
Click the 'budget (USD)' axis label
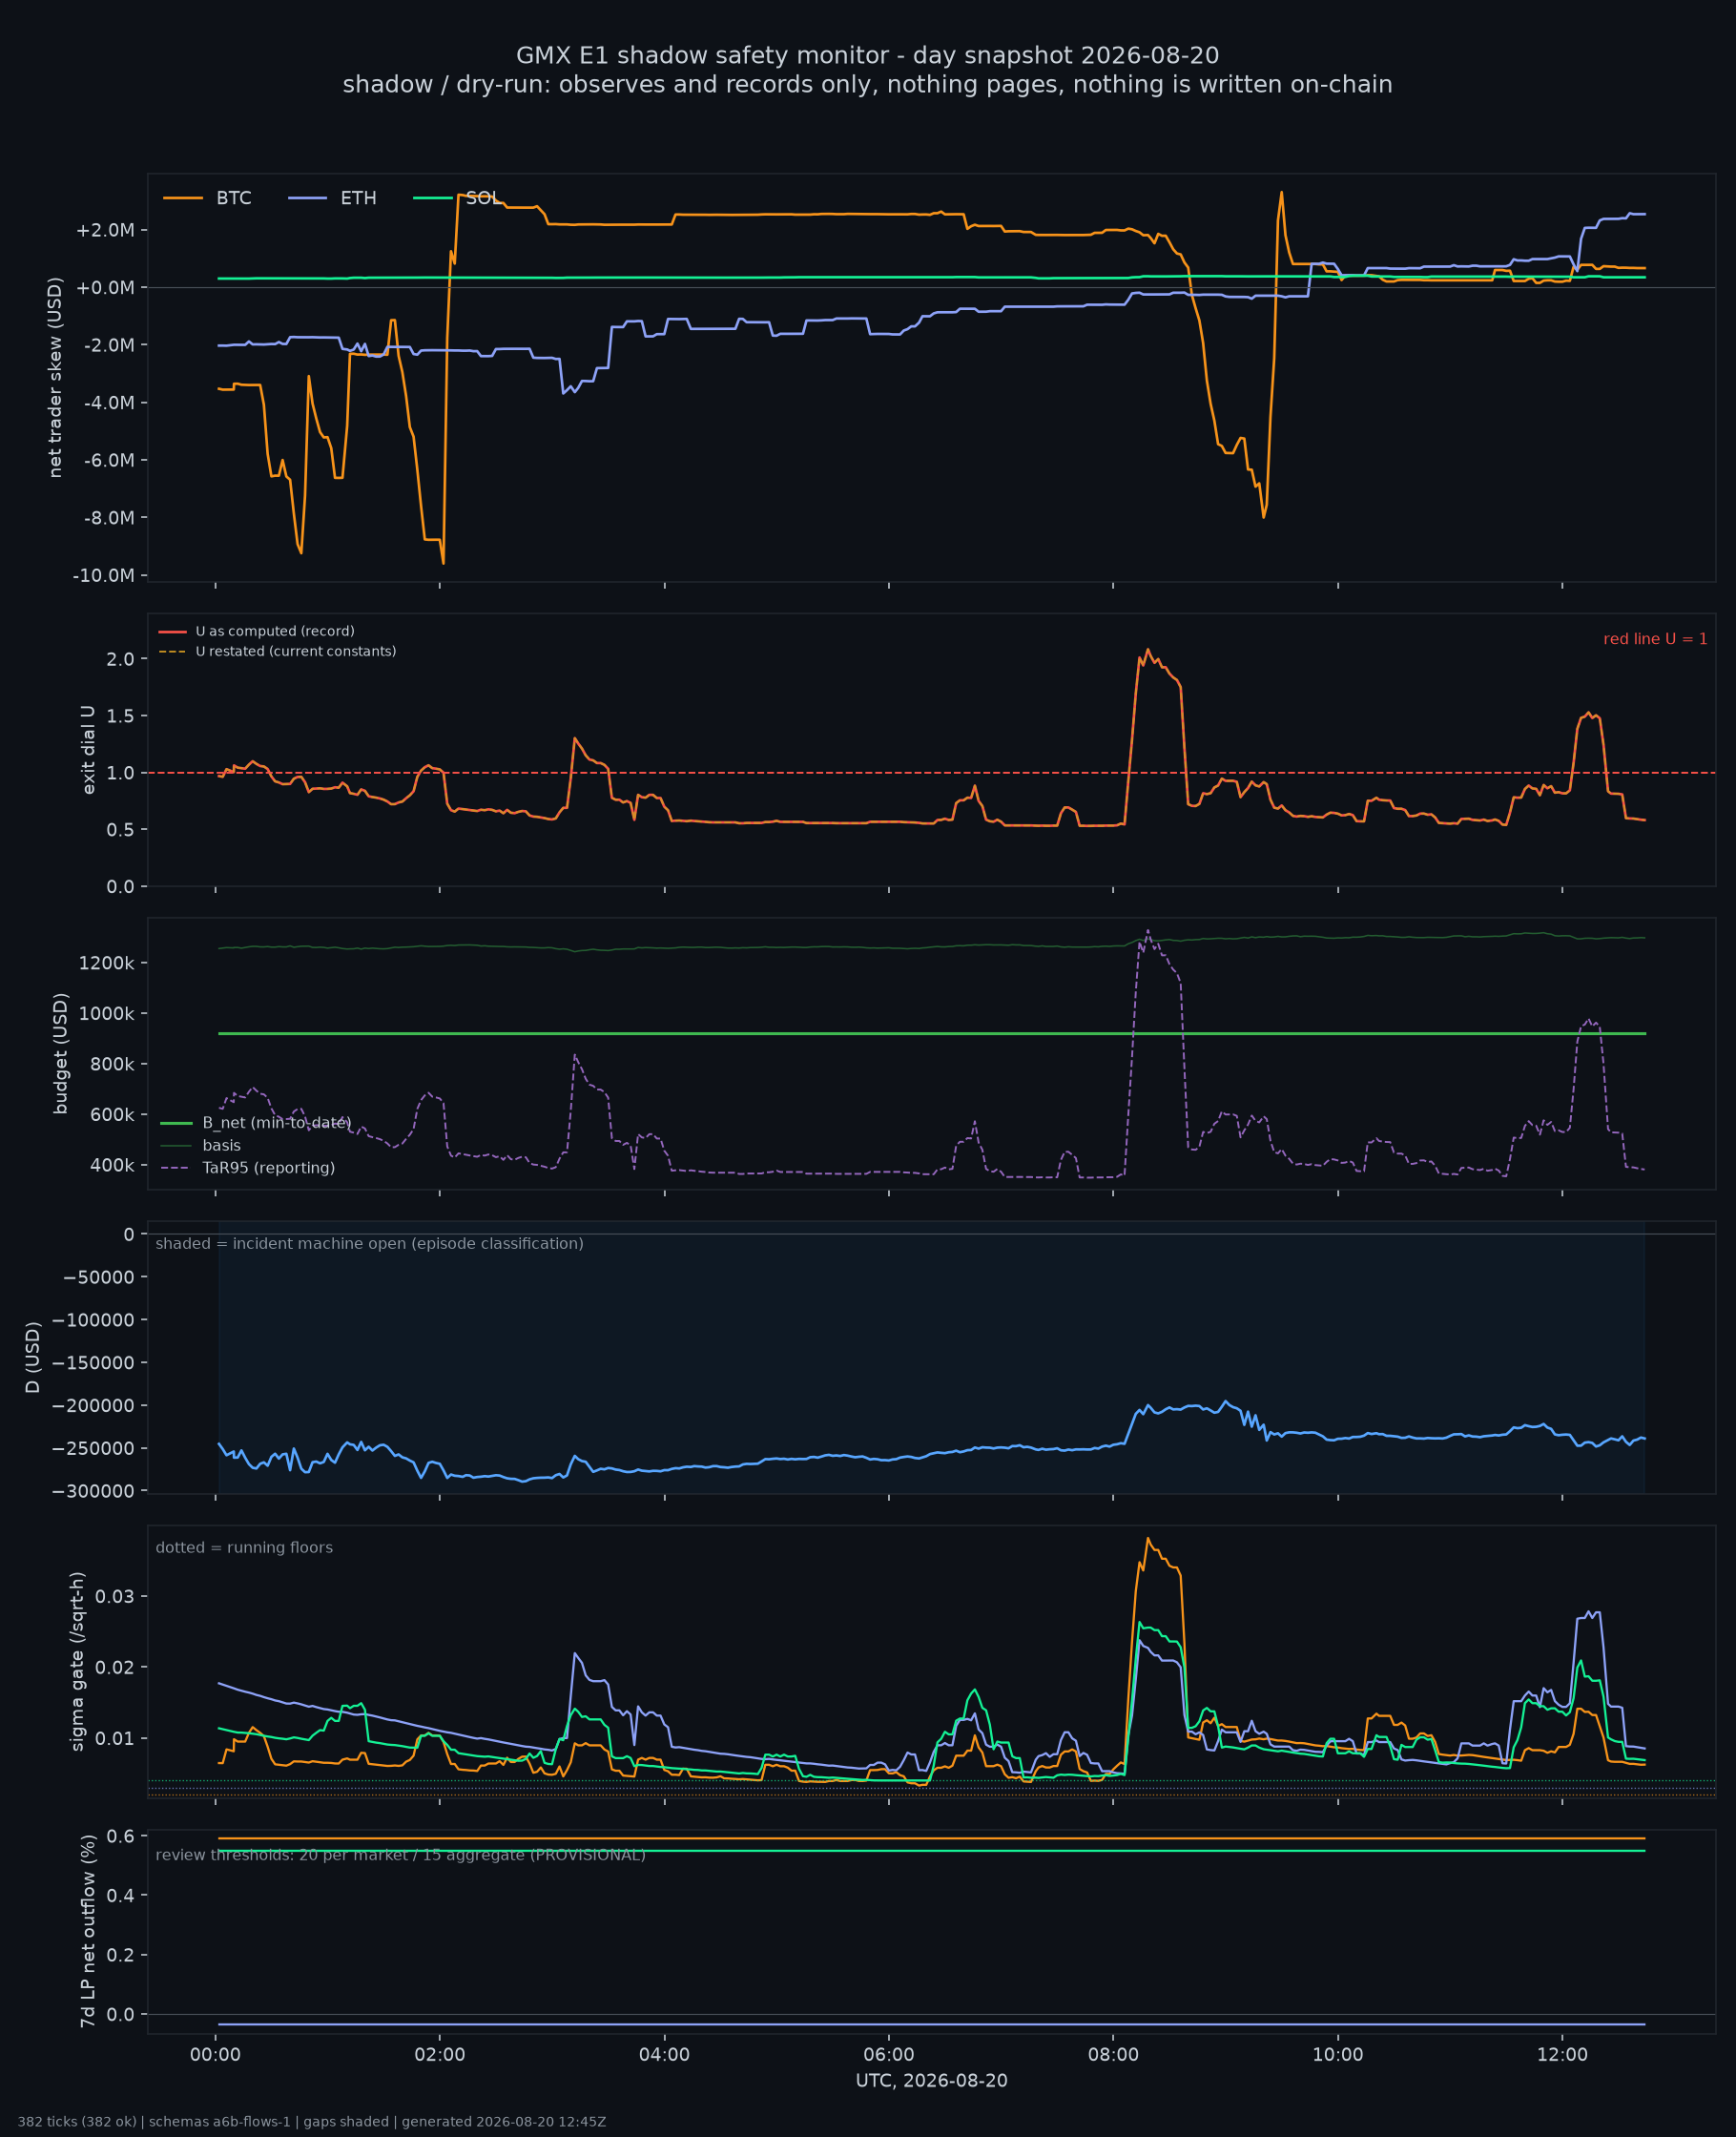point(61,1054)
